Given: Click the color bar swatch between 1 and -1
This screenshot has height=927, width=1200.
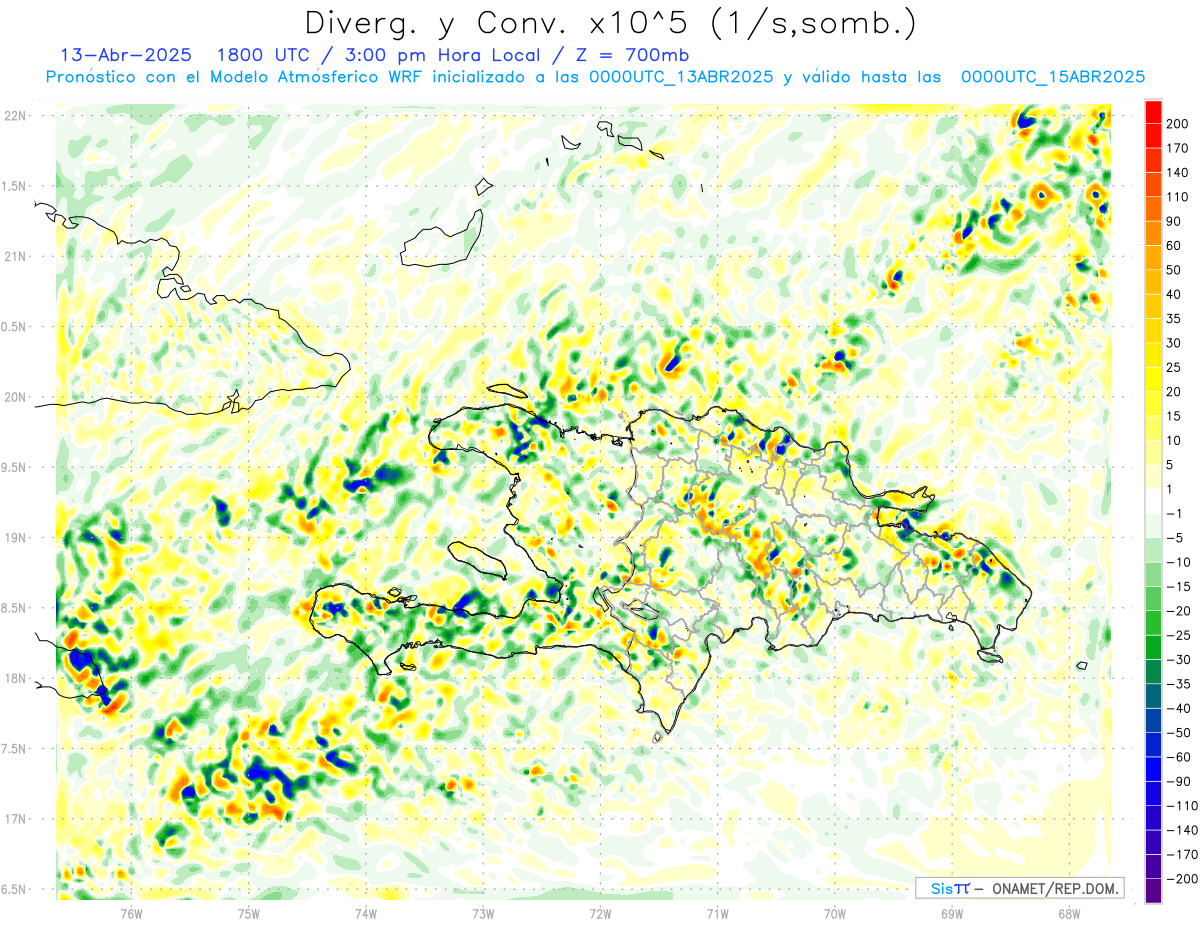Looking at the screenshot, I should (x=1153, y=501).
